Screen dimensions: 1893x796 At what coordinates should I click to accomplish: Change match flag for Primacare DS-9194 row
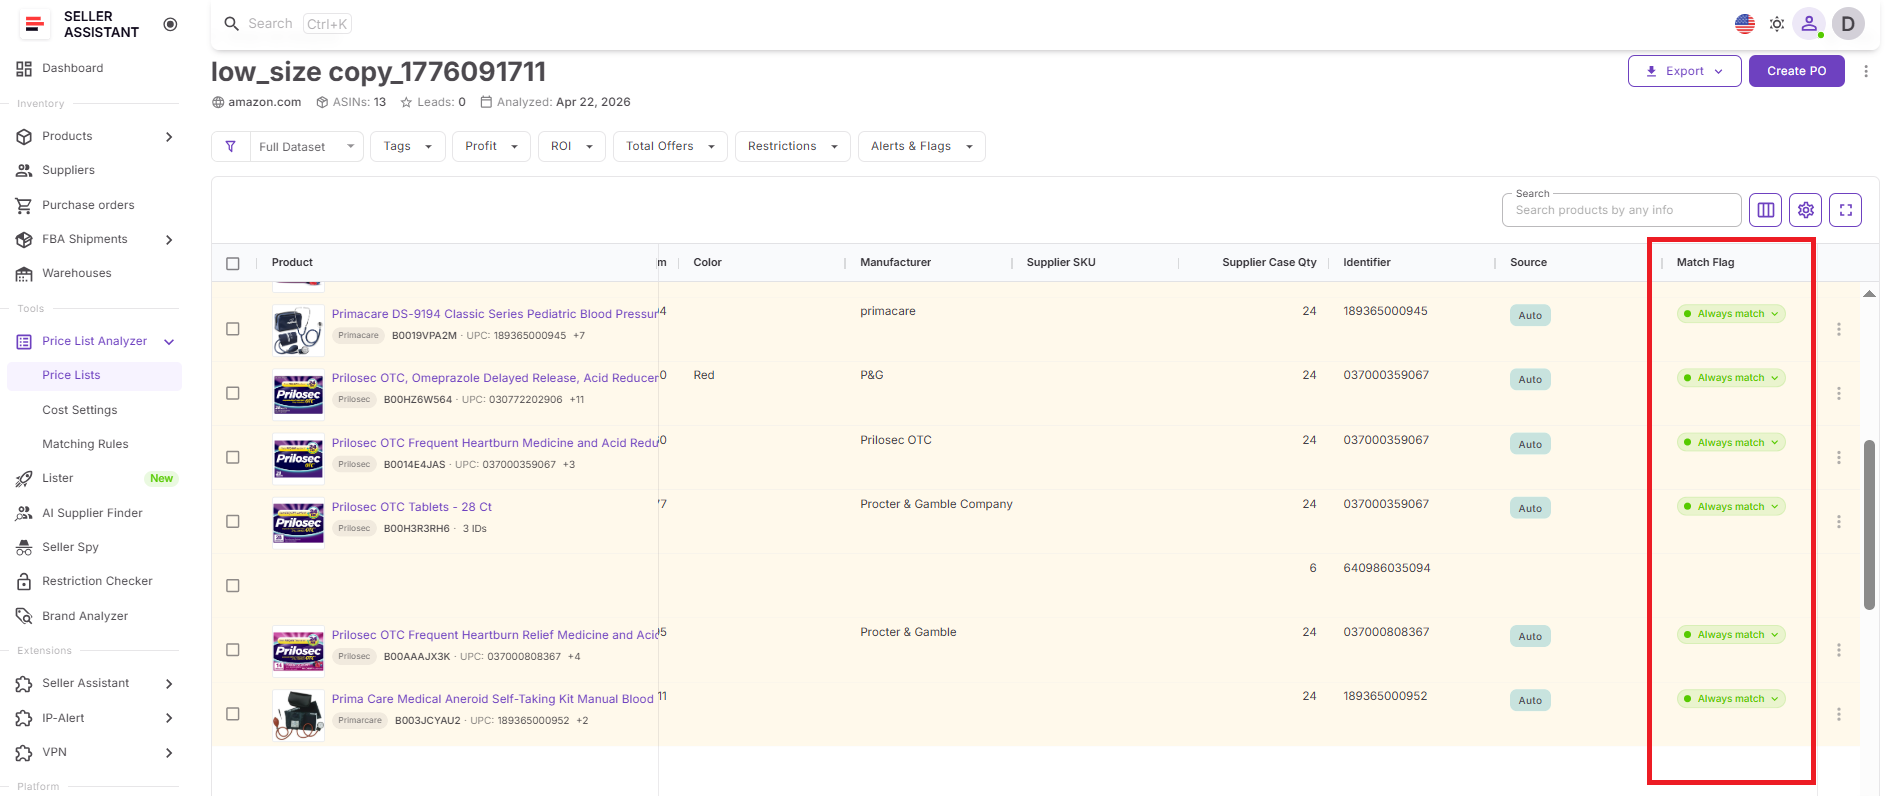click(1731, 314)
